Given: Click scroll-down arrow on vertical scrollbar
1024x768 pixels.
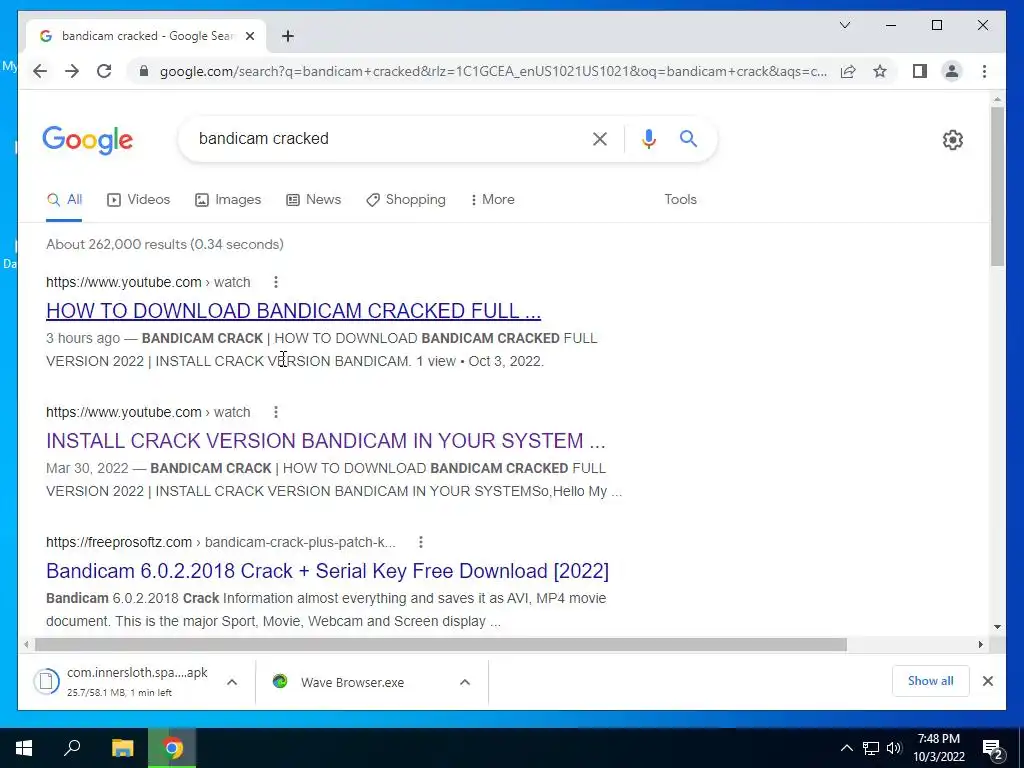Looking at the screenshot, I should point(997,627).
